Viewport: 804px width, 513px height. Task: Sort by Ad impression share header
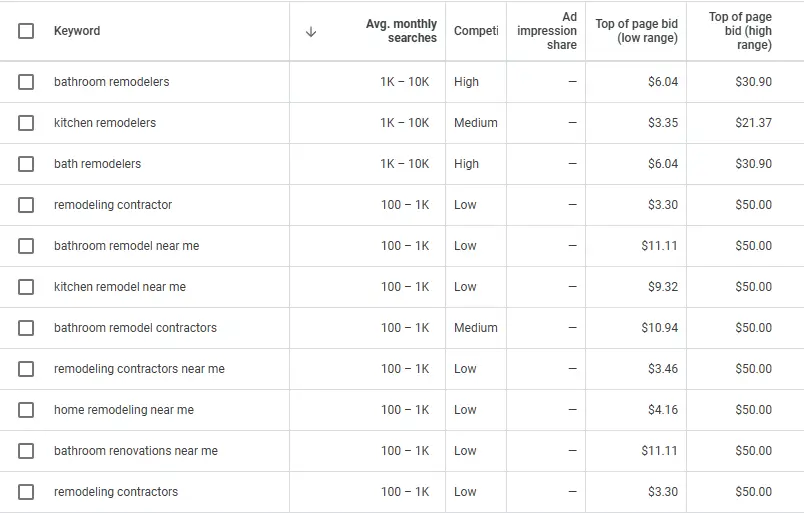tap(547, 31)
